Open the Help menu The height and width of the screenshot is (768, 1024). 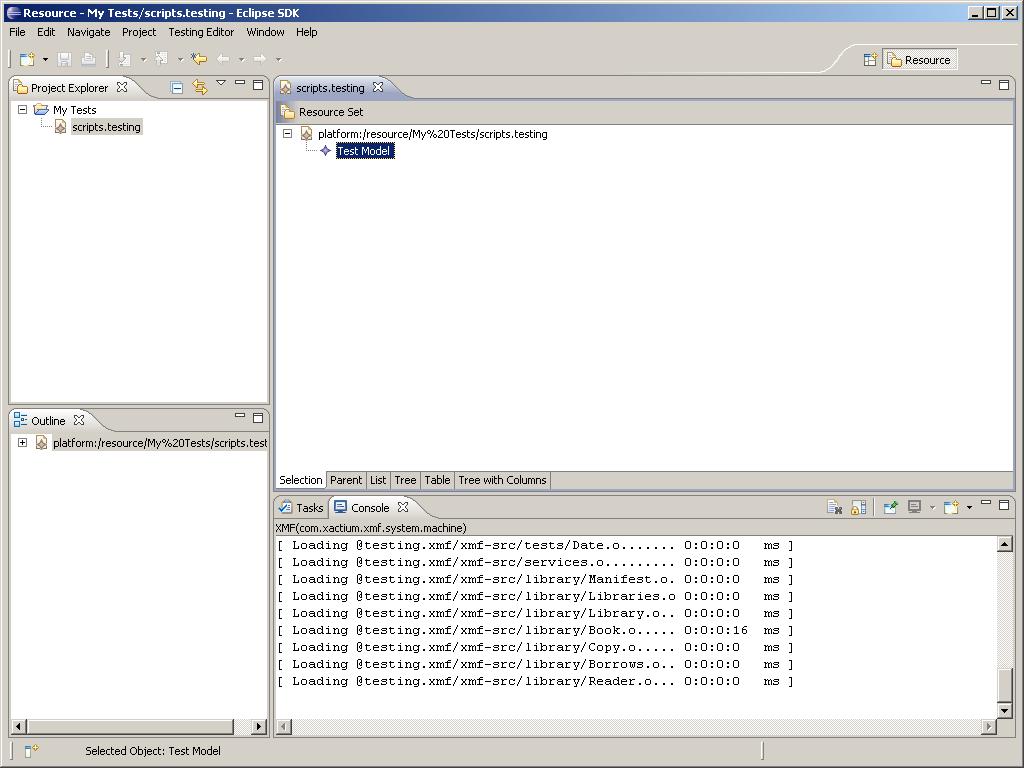(306, 32)
